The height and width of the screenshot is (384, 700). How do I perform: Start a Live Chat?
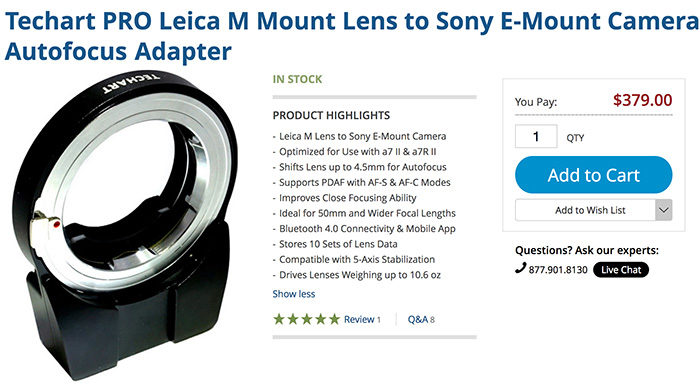621,270
